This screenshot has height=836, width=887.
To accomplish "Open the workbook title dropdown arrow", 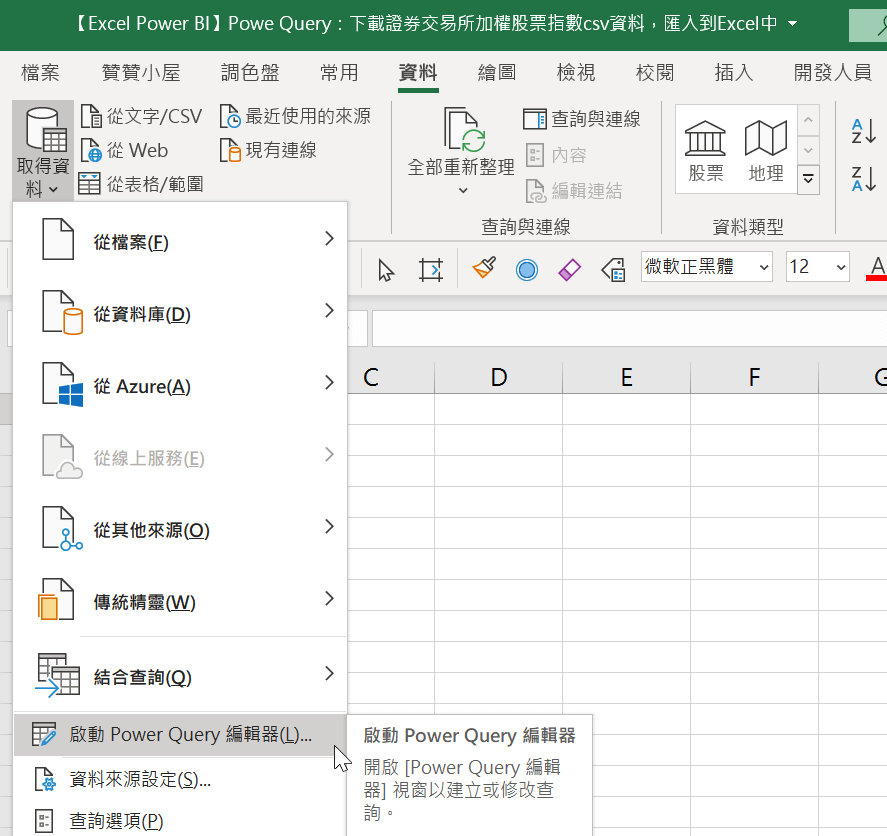I will [793, 24].
